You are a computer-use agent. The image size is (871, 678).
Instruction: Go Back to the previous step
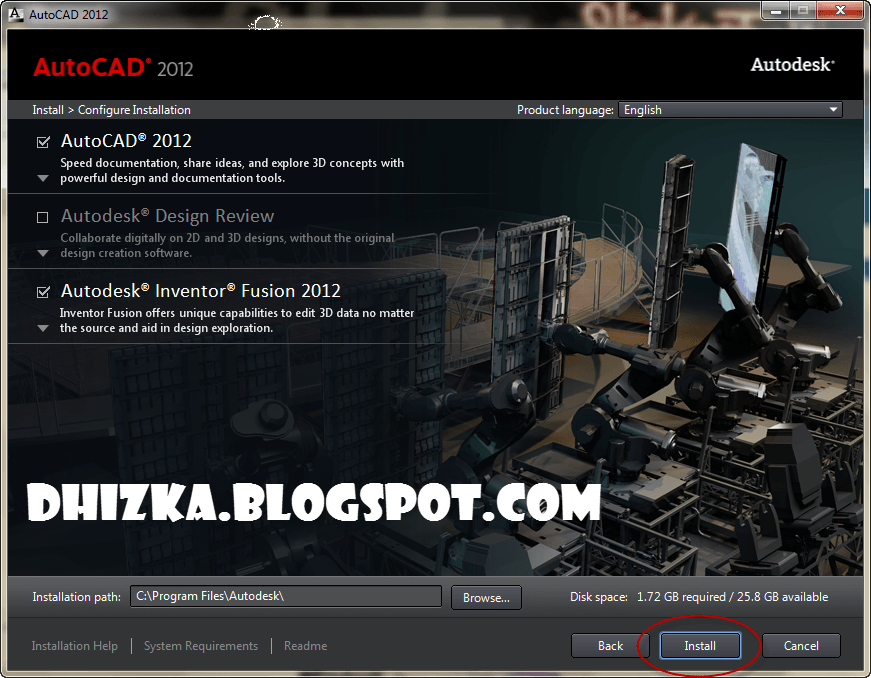[x=610, y=645]
